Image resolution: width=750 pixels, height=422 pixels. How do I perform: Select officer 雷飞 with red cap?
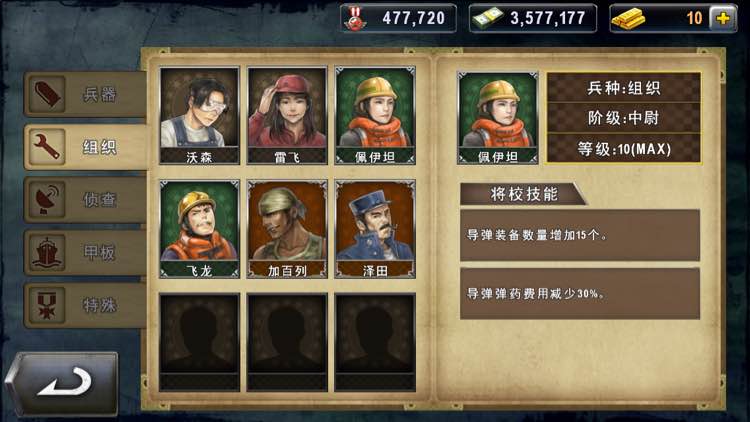click(x=287, y=116)
